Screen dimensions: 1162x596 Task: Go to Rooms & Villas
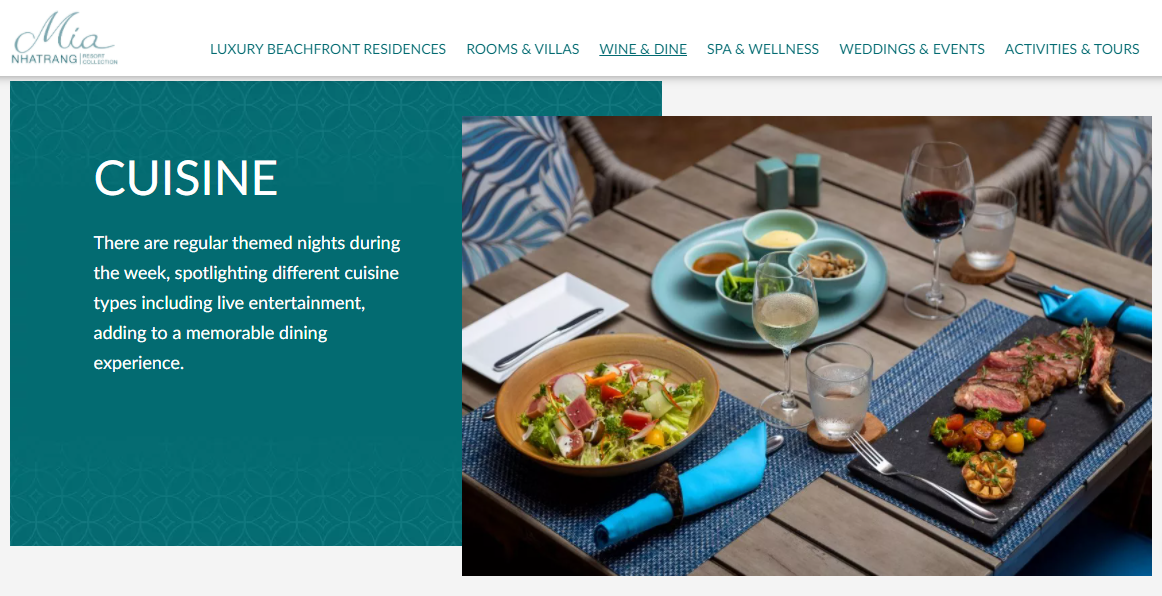[x=522, y=49]
